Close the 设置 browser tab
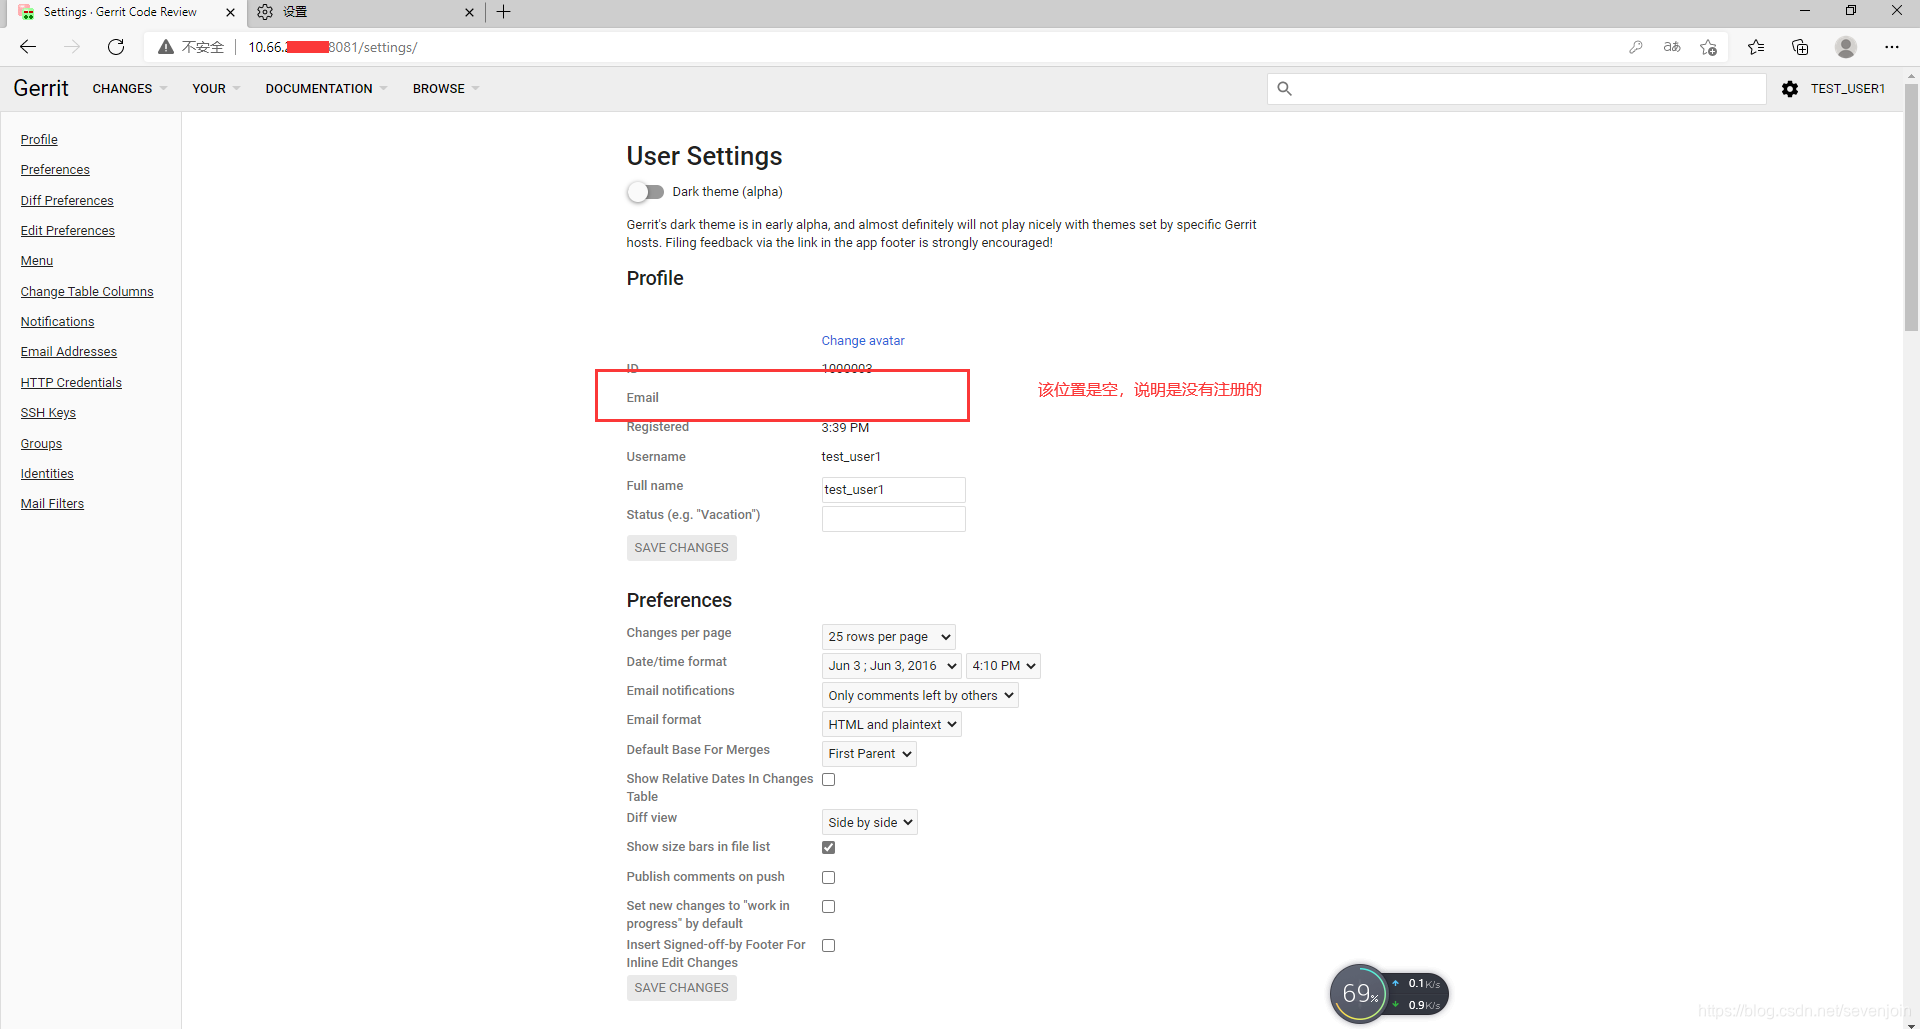1920x1029 pixels. [x=469, y=13]
